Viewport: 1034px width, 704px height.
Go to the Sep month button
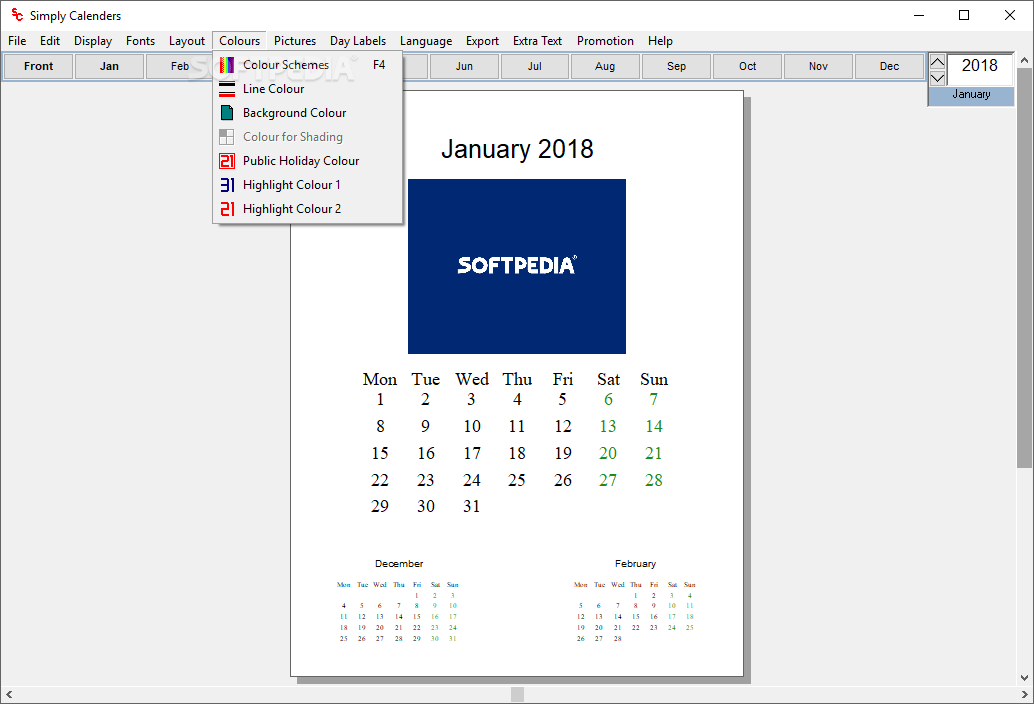(677, 66)
